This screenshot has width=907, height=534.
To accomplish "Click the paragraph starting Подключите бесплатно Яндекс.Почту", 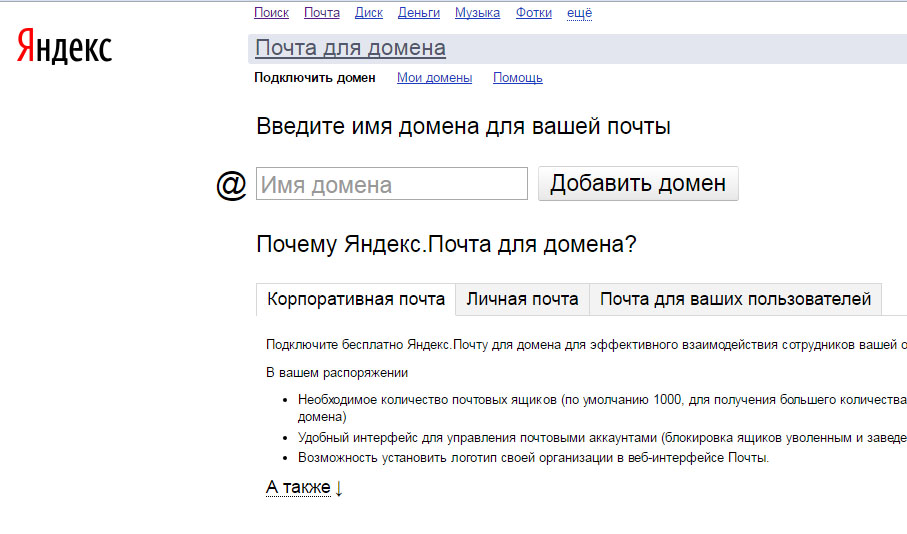I will 586,345.
